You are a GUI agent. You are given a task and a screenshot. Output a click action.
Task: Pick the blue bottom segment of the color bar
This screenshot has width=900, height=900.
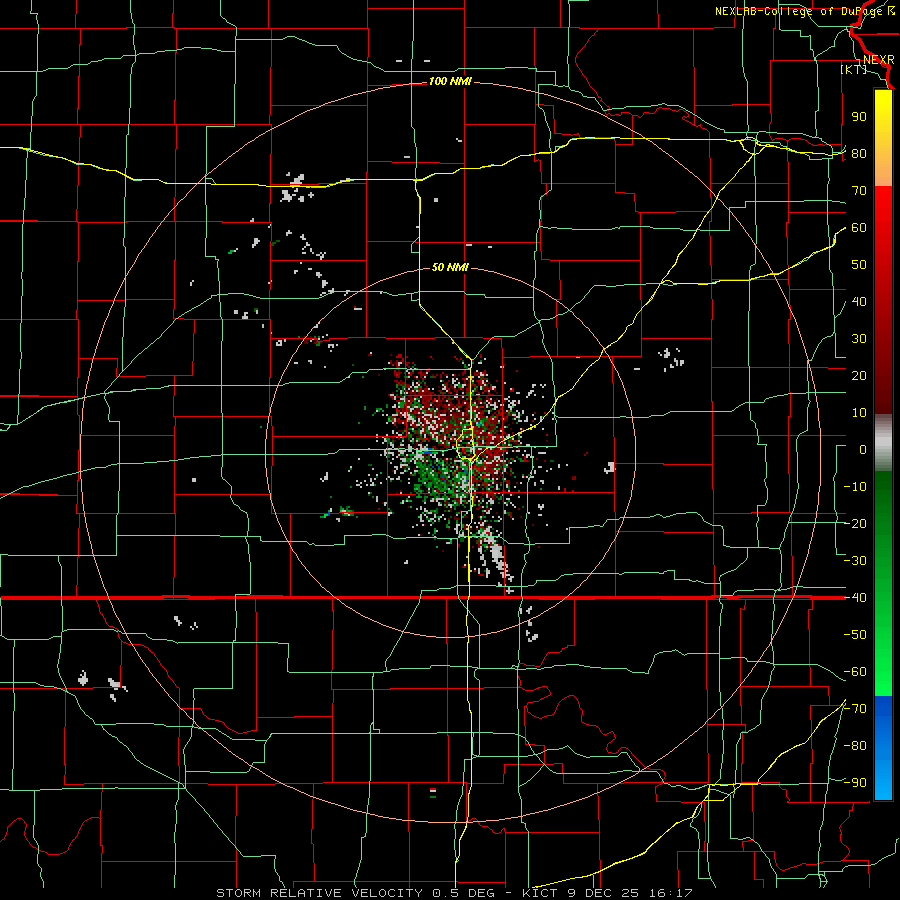coord(883,748)
